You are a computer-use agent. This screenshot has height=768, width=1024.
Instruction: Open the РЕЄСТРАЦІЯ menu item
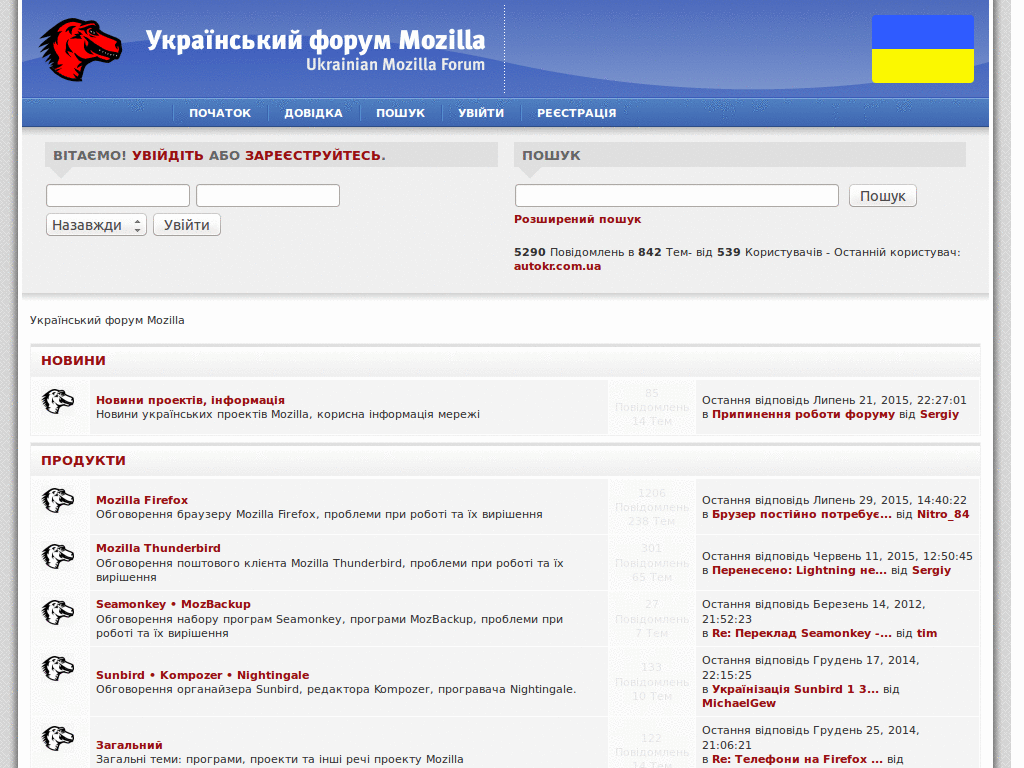click(x=577, y=113)
